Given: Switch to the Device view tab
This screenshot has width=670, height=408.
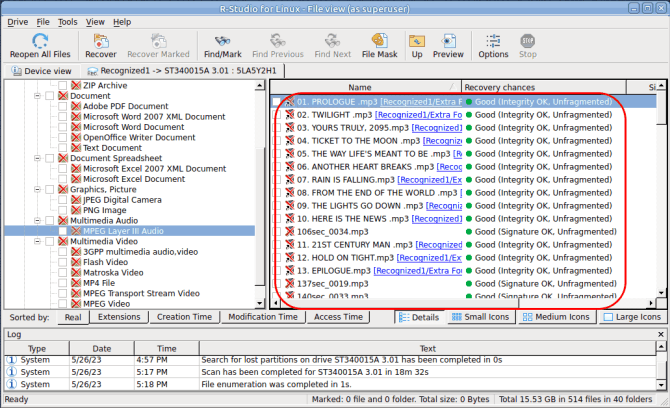Looking at the screenshot, I should click(41, 71).
